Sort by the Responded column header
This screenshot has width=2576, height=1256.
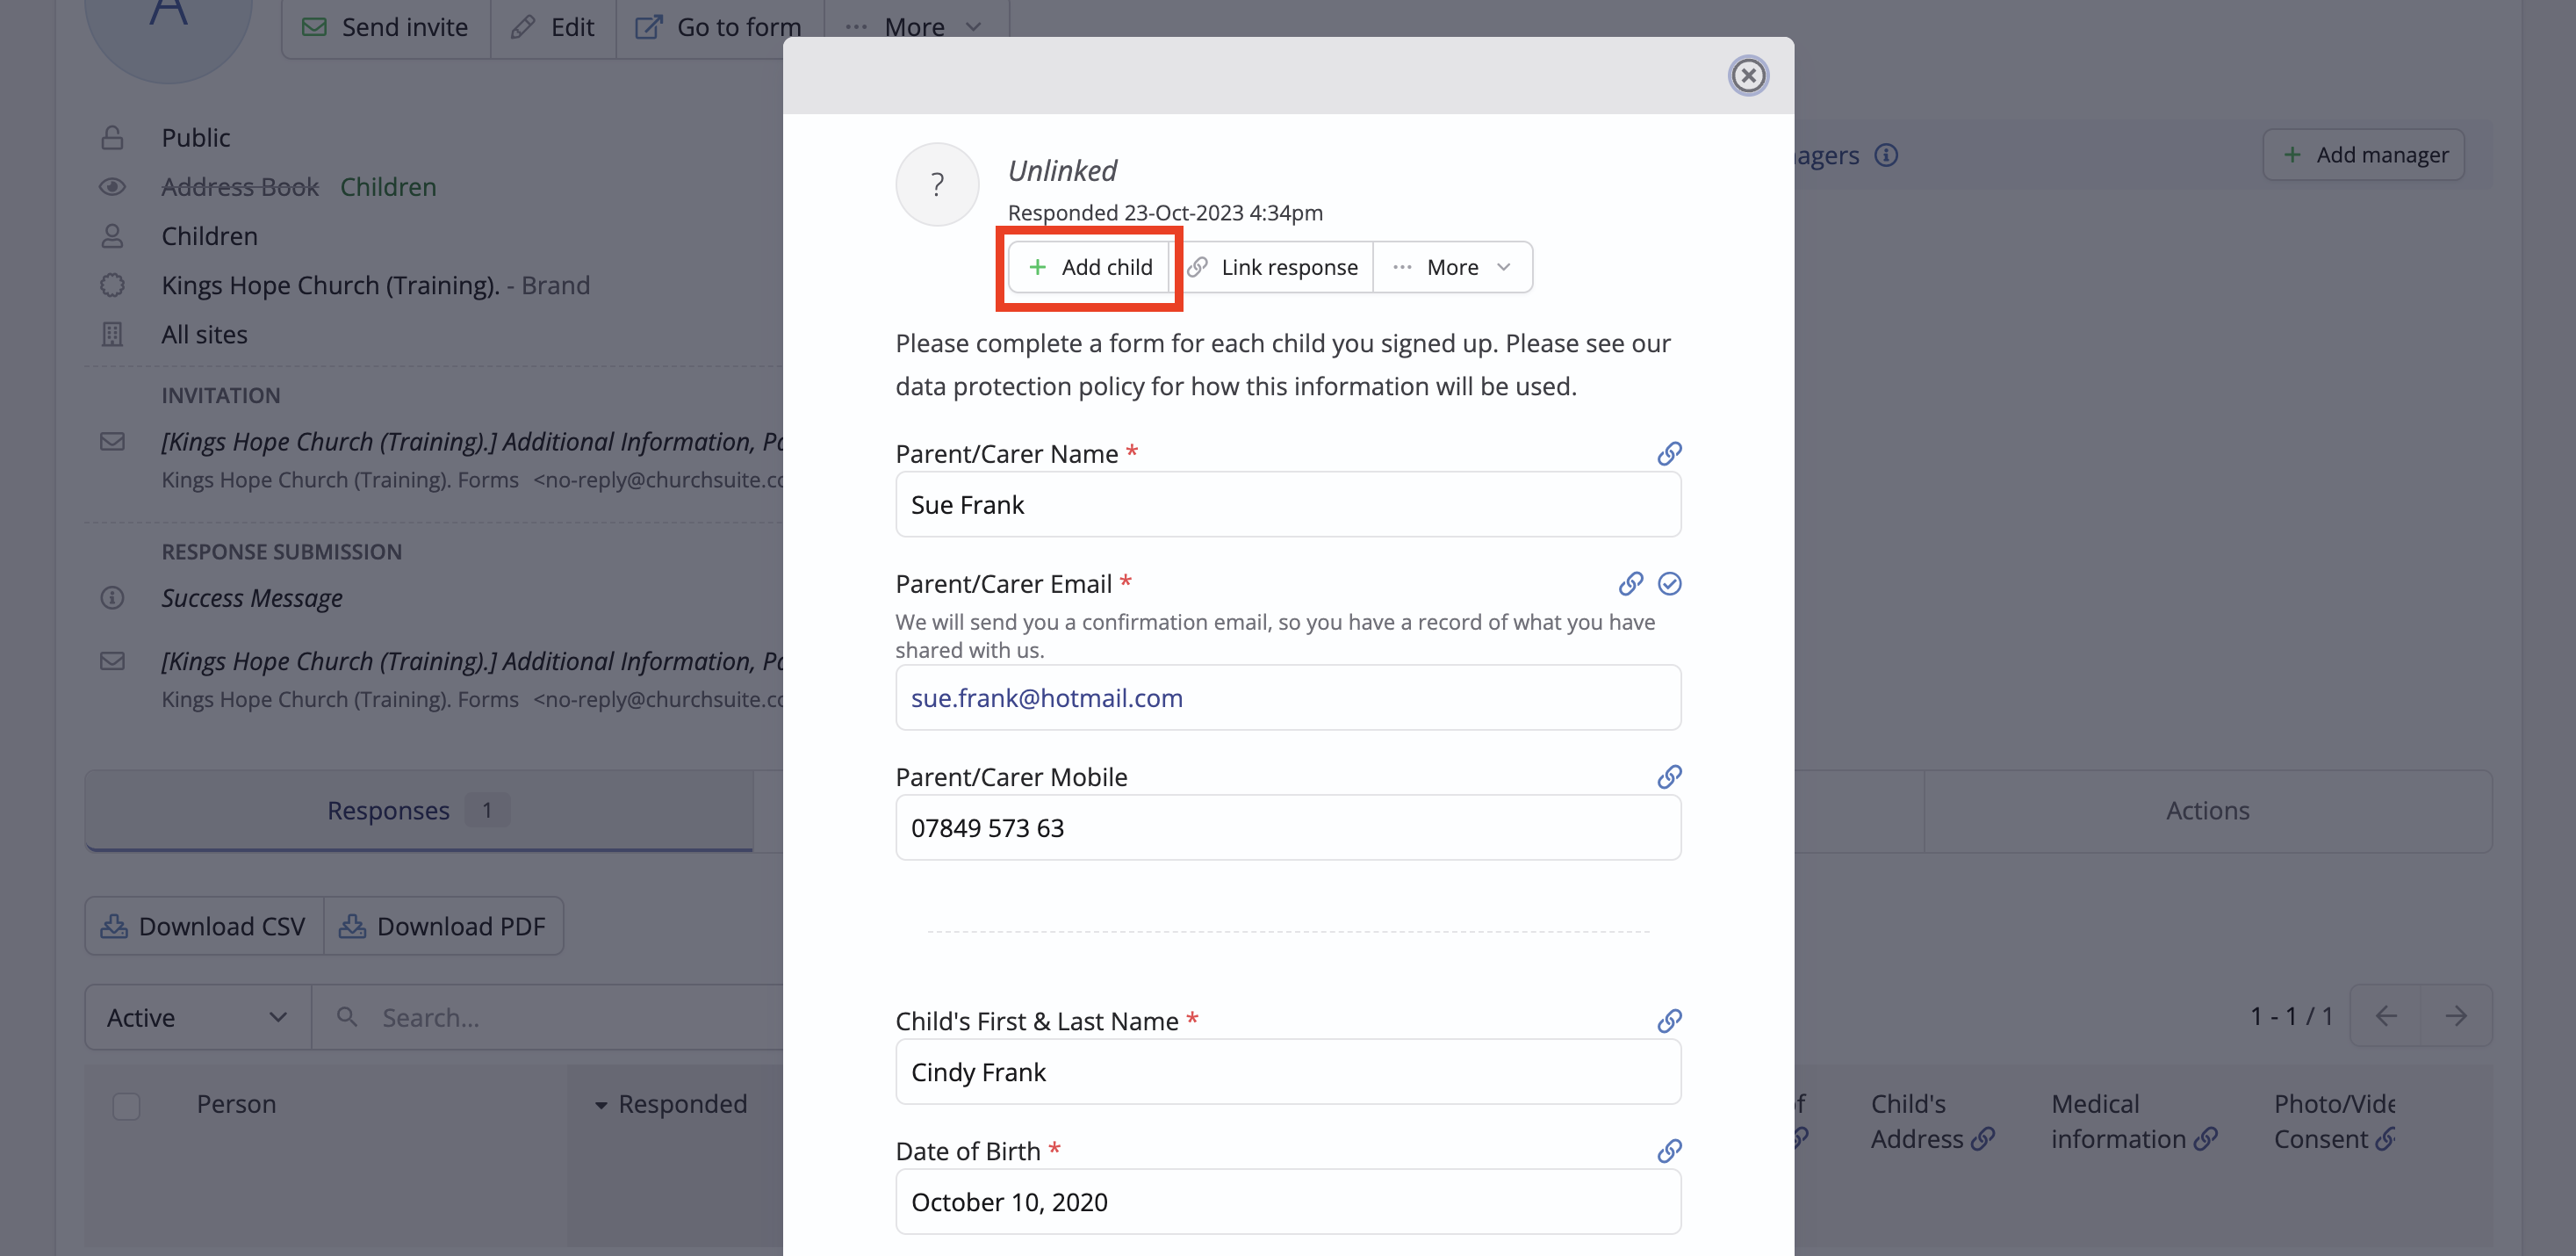coord(682,1104)
